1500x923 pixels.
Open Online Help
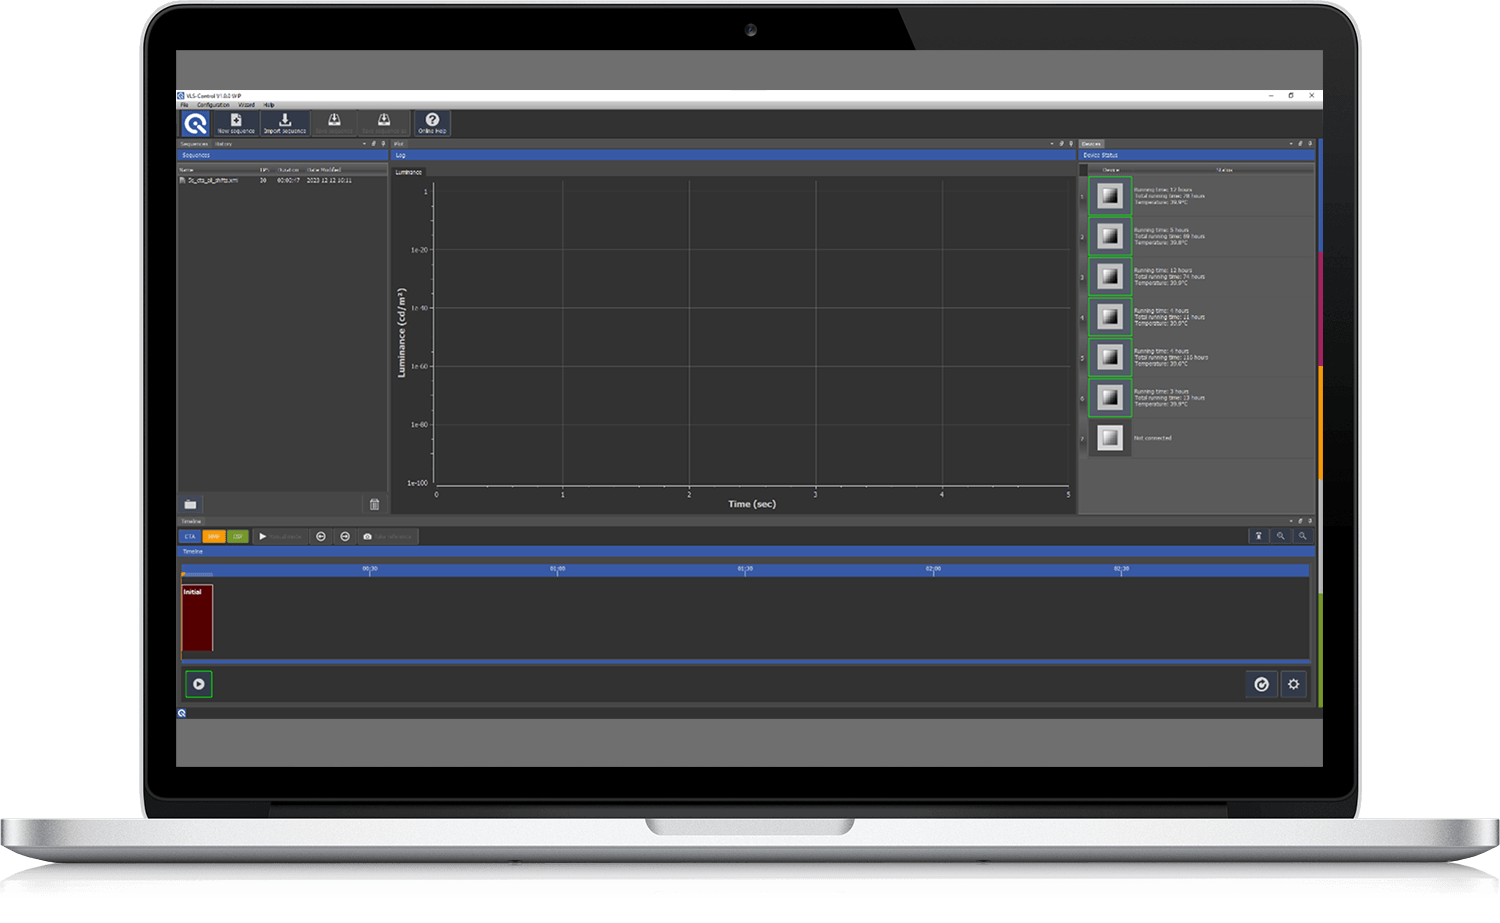pos(432,123)
